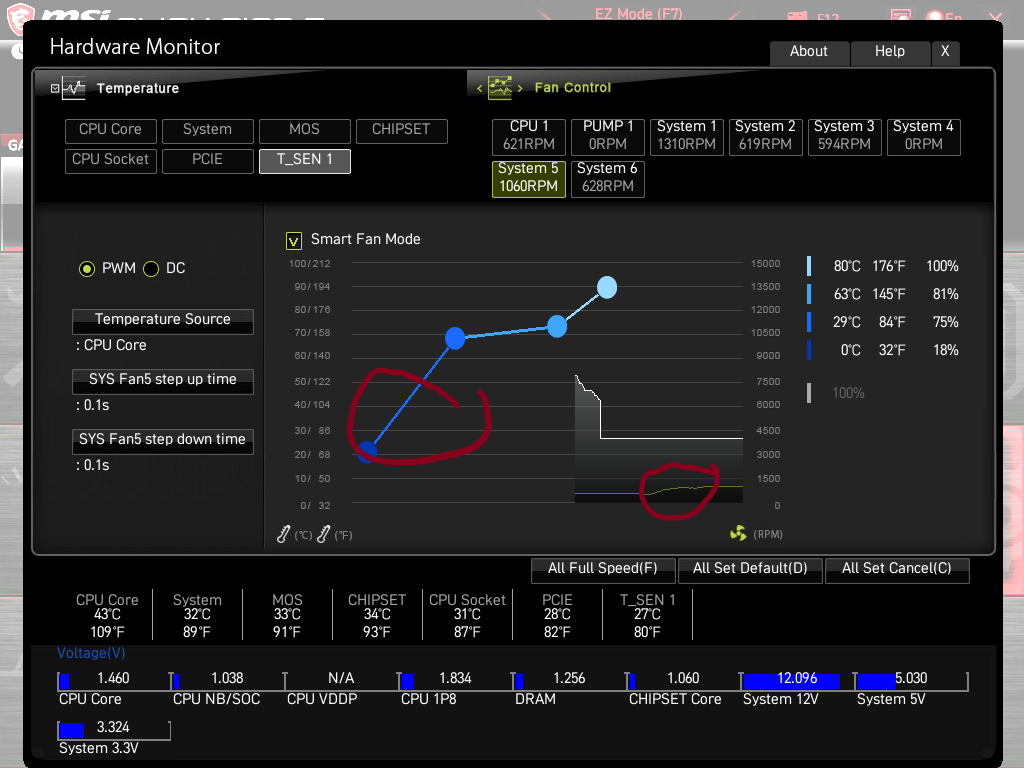Click the T_SEN 1 27°C reading
Image resolution: width=1024 pixels, height=768 pixels.
click(x=647, y=615)
